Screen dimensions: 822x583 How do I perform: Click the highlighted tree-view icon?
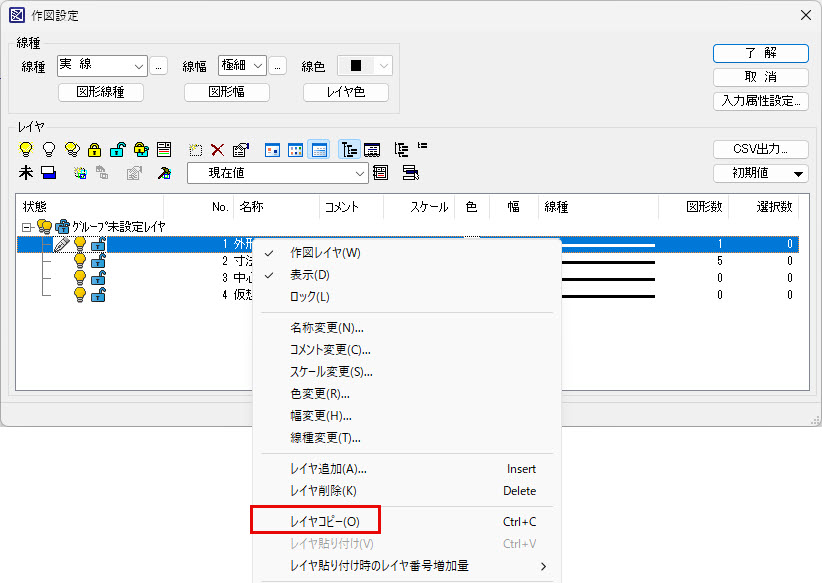349,150
